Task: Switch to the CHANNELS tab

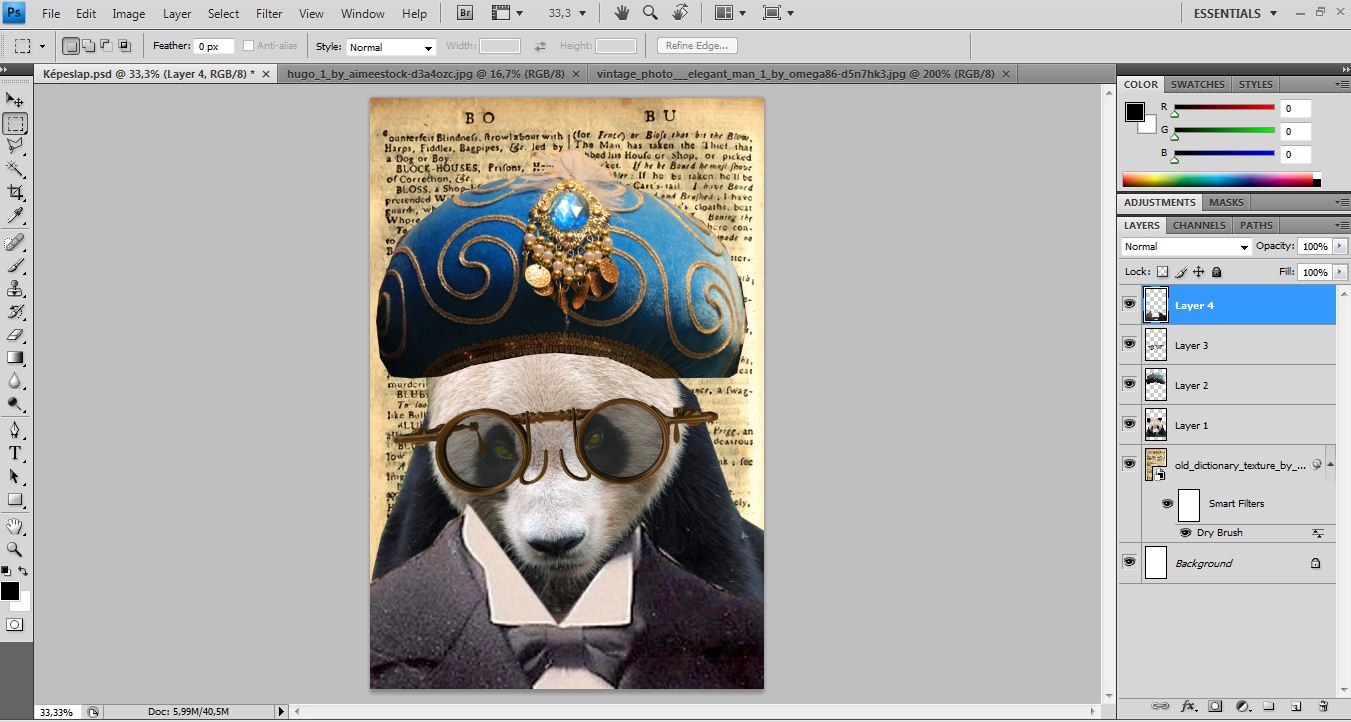Action: 1199,225
